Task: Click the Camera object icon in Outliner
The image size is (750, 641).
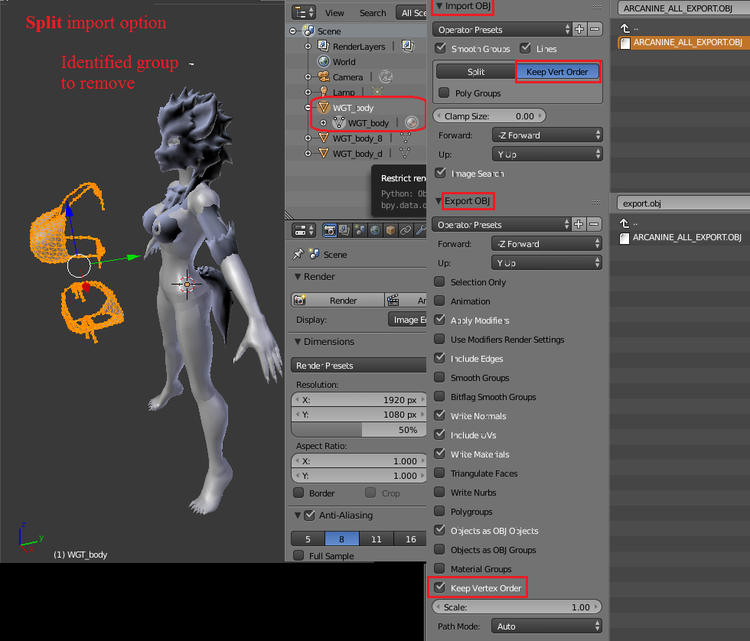Action: (x=324, y=77)
